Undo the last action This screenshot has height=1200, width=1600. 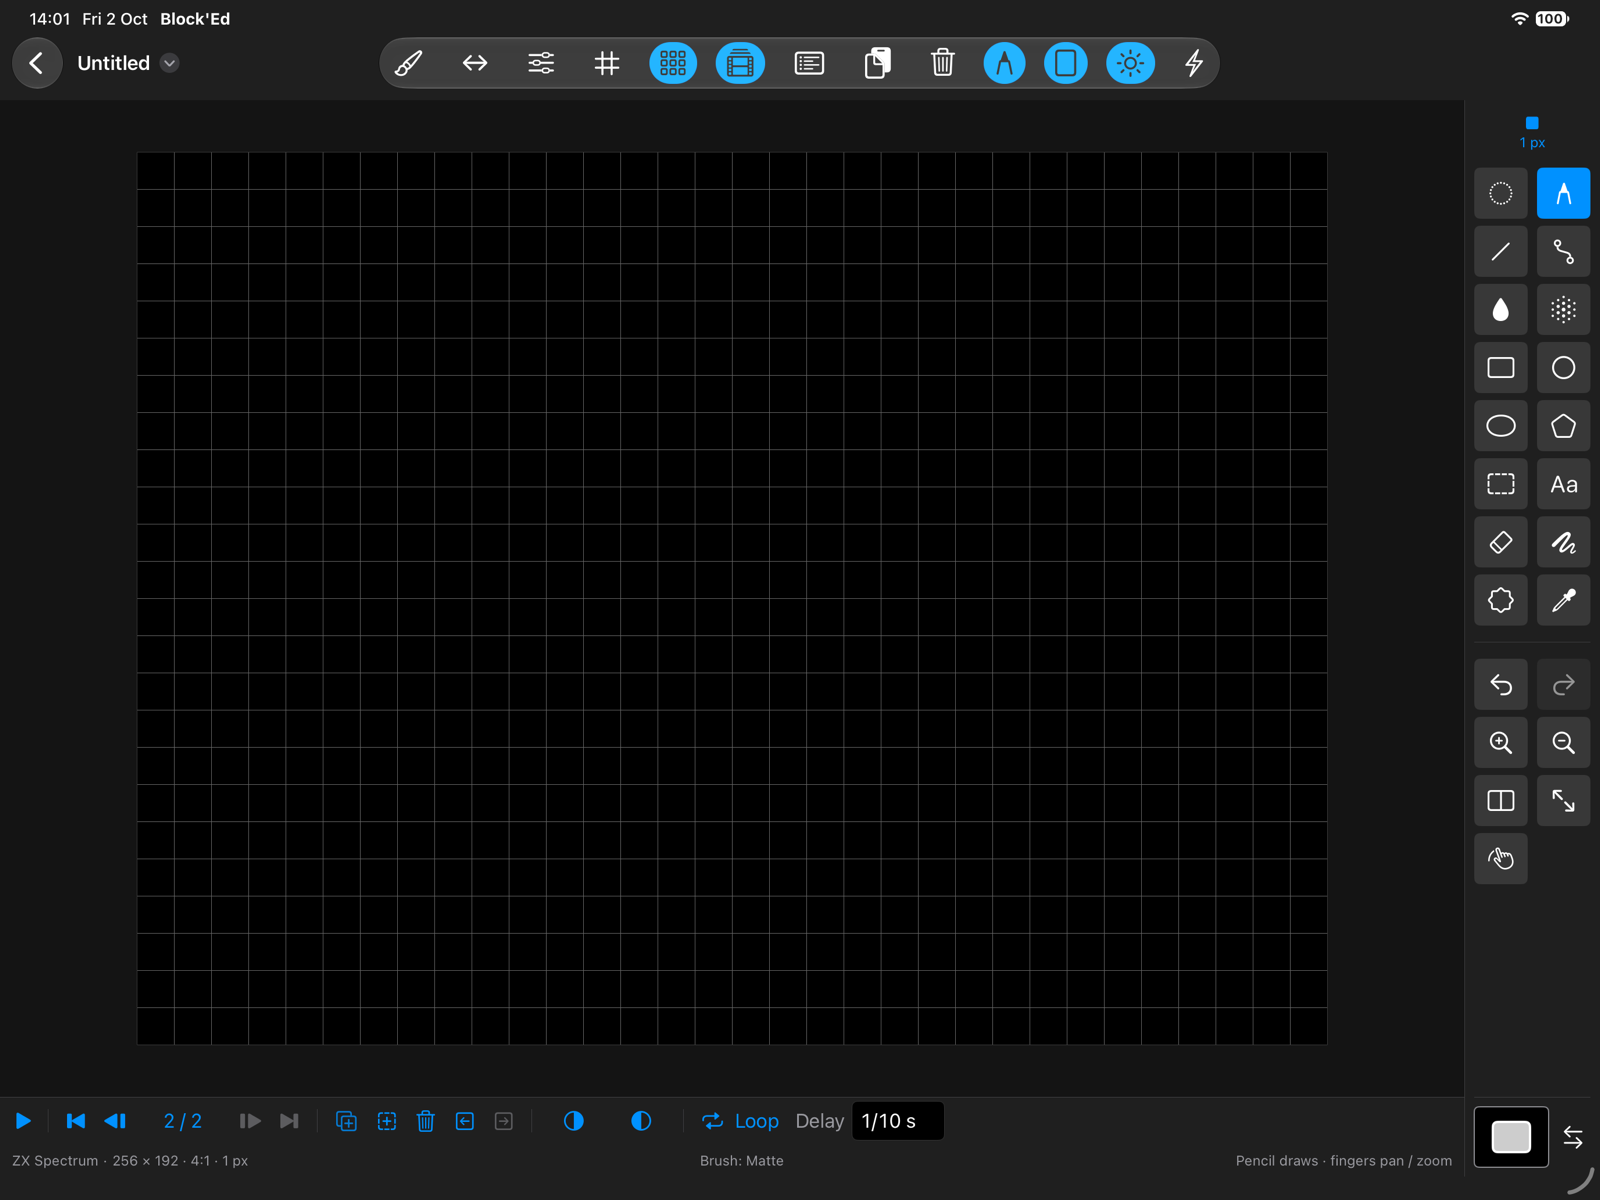(1501, 684)
